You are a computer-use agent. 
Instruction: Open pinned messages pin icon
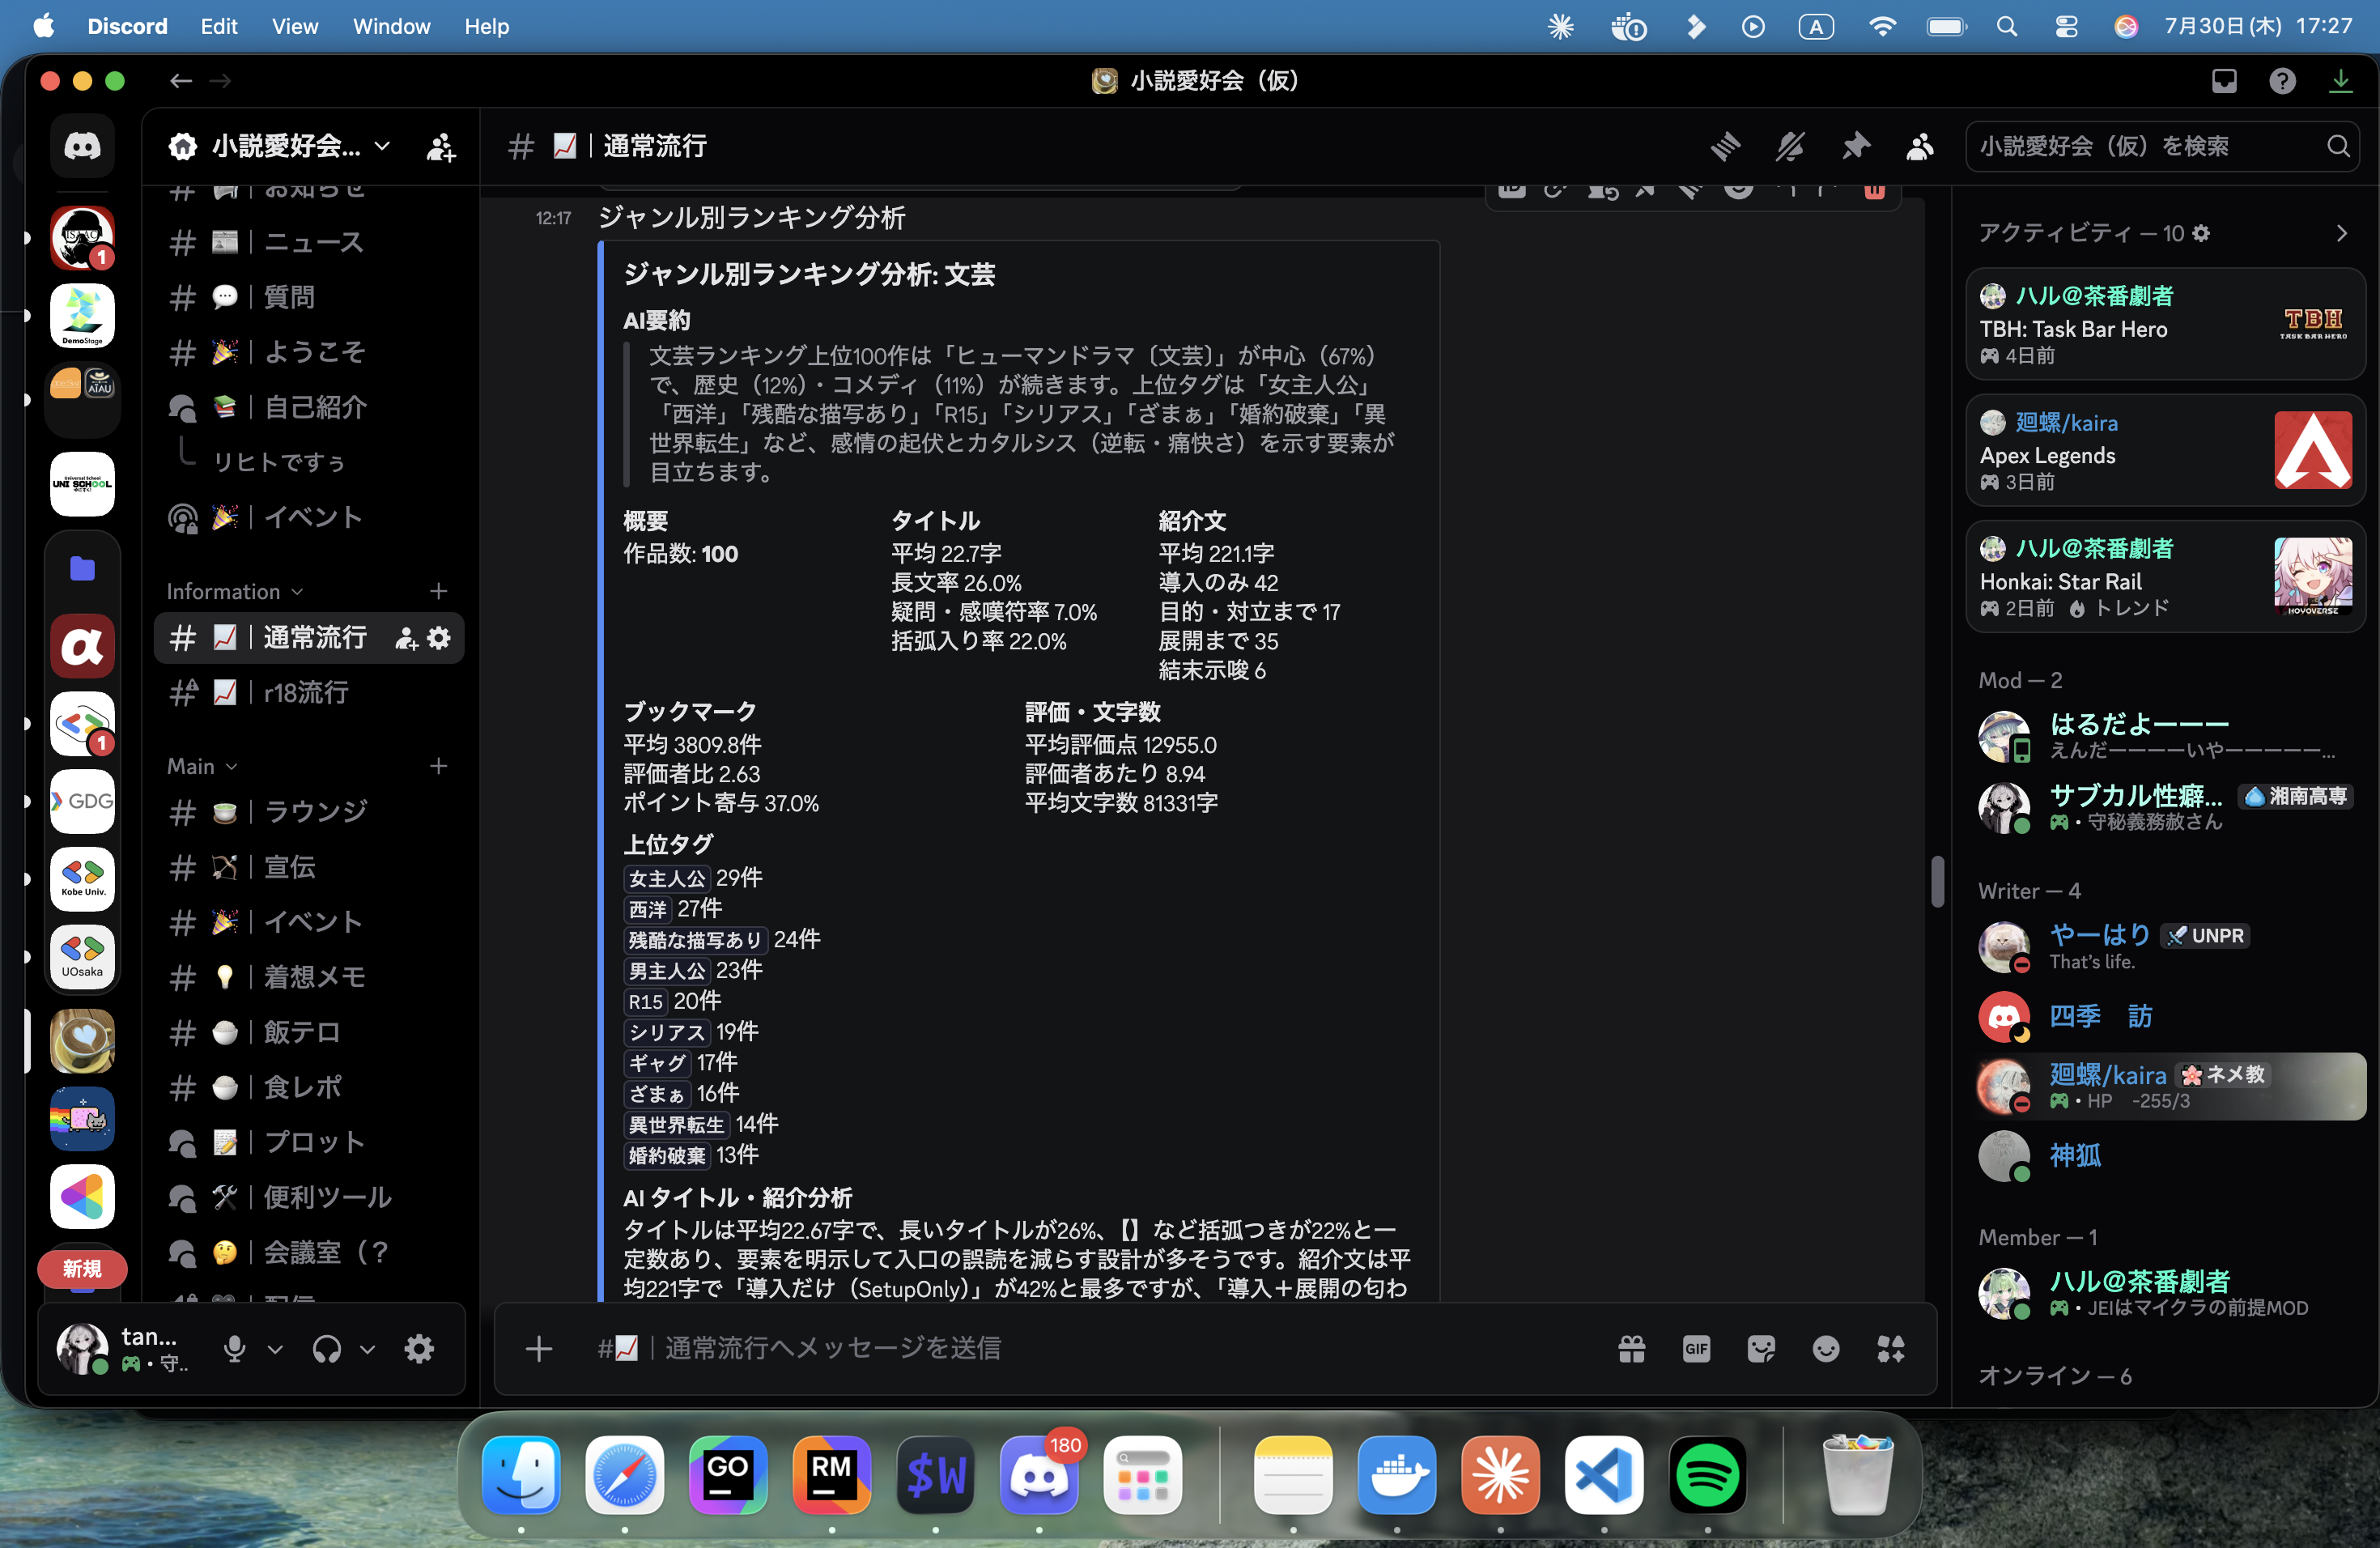(1855, 146)
